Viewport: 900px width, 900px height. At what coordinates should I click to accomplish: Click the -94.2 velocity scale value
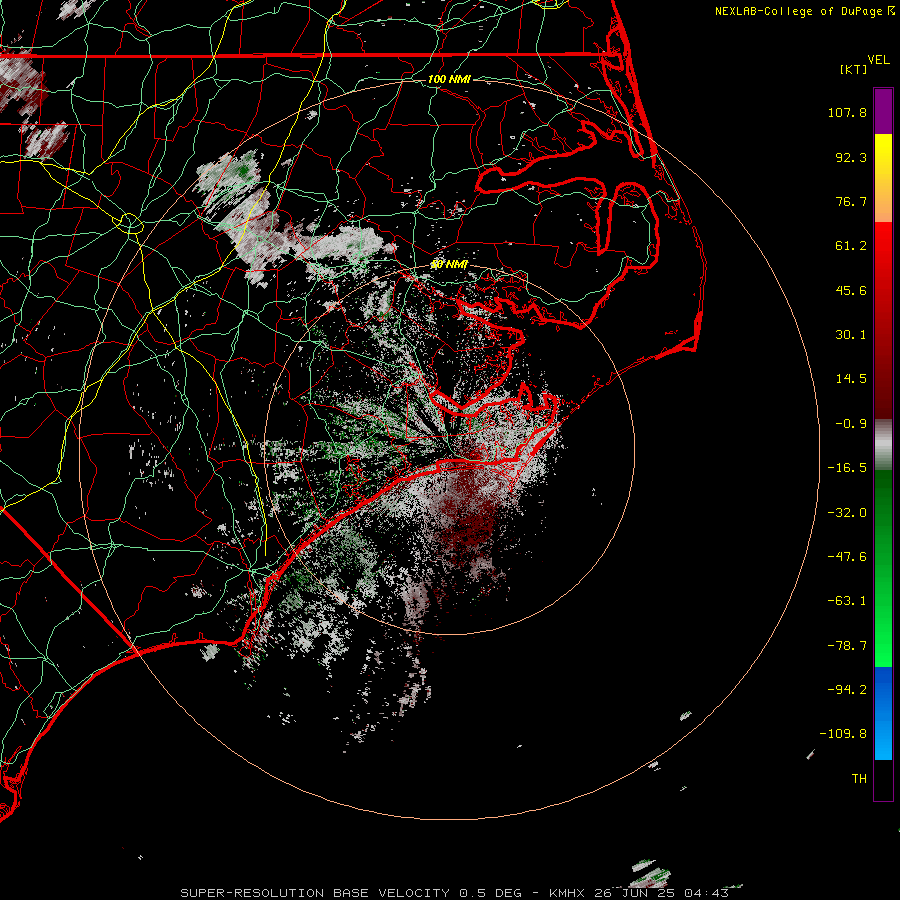click(847, 689)
